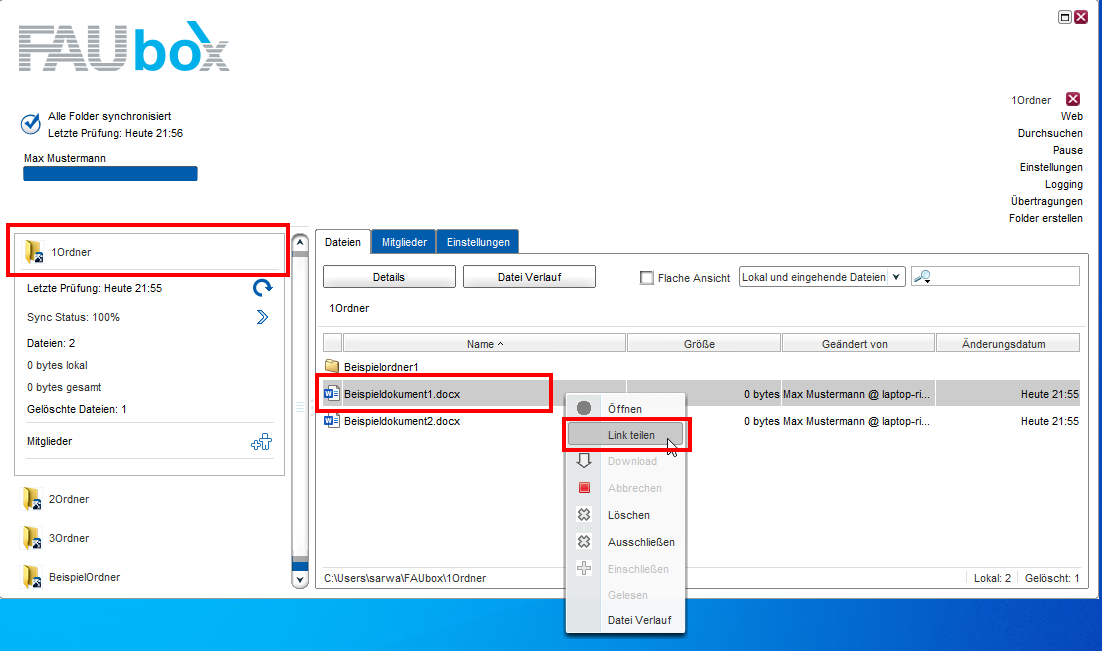Open the Logging link
This screenshot has height=651, width=1102.
pyautogui.click(x=1063, y=184)
